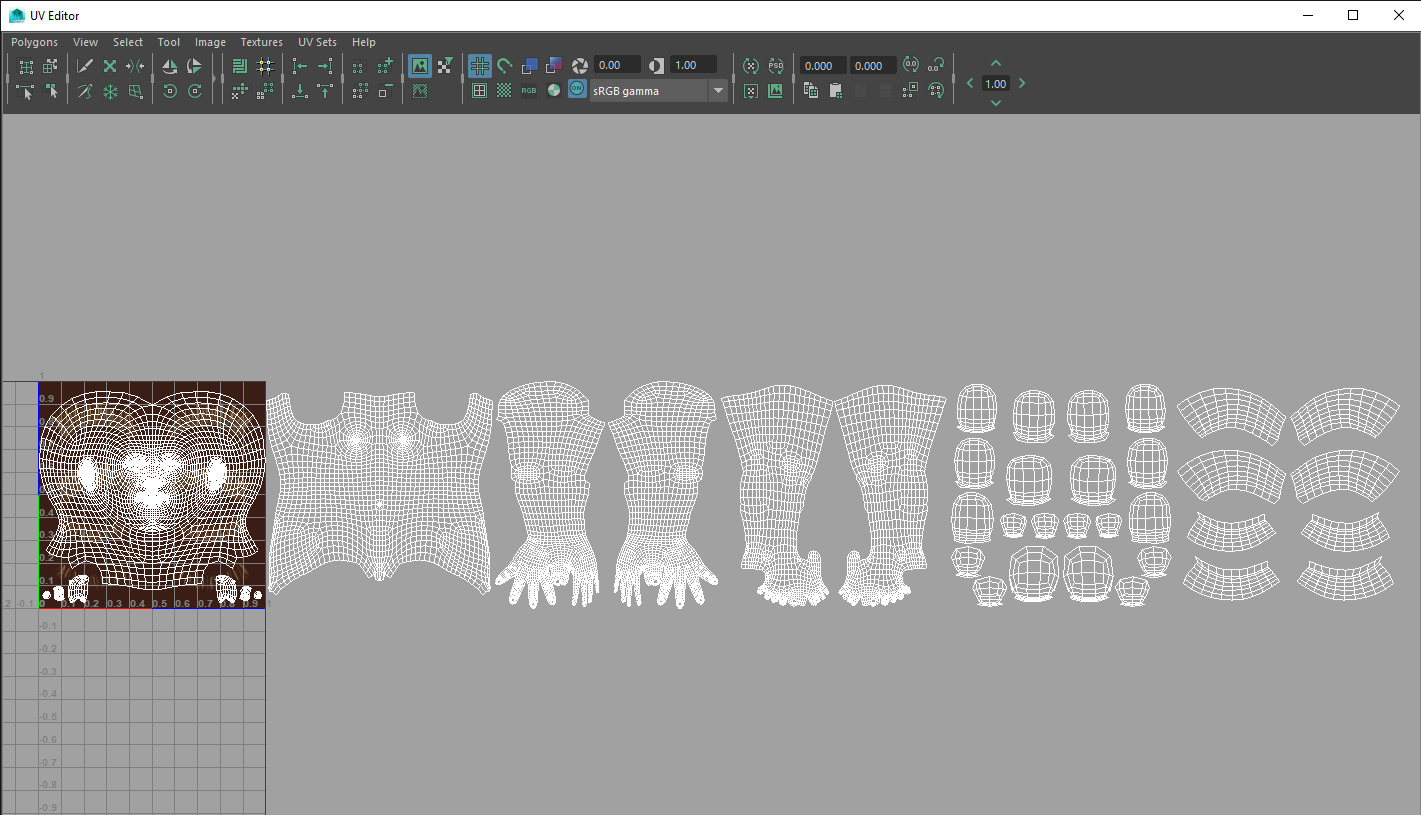Open the Help menu
Image resolution: width=1421 pixels, height=815 pixels.
[x=364, y=42]
